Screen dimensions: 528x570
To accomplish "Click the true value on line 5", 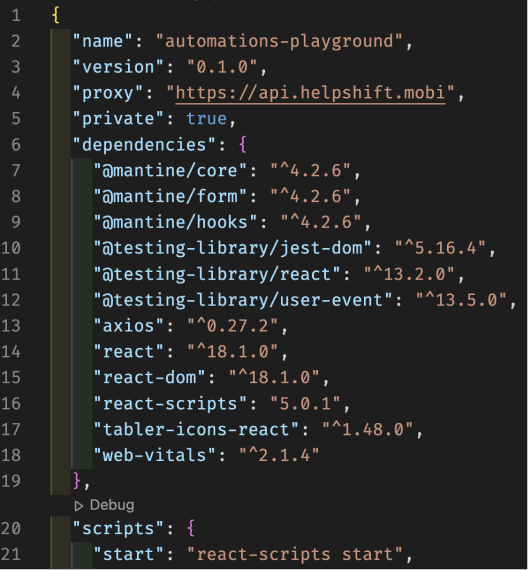I will pos(207,119).
